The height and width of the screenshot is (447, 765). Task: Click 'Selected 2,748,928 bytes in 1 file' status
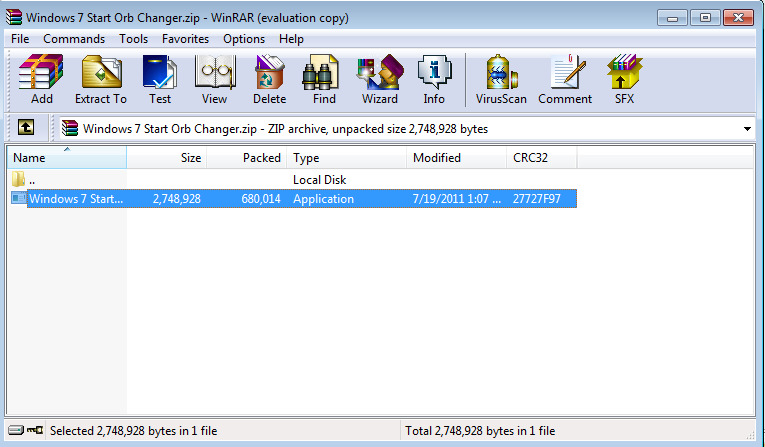pos(134,430)
